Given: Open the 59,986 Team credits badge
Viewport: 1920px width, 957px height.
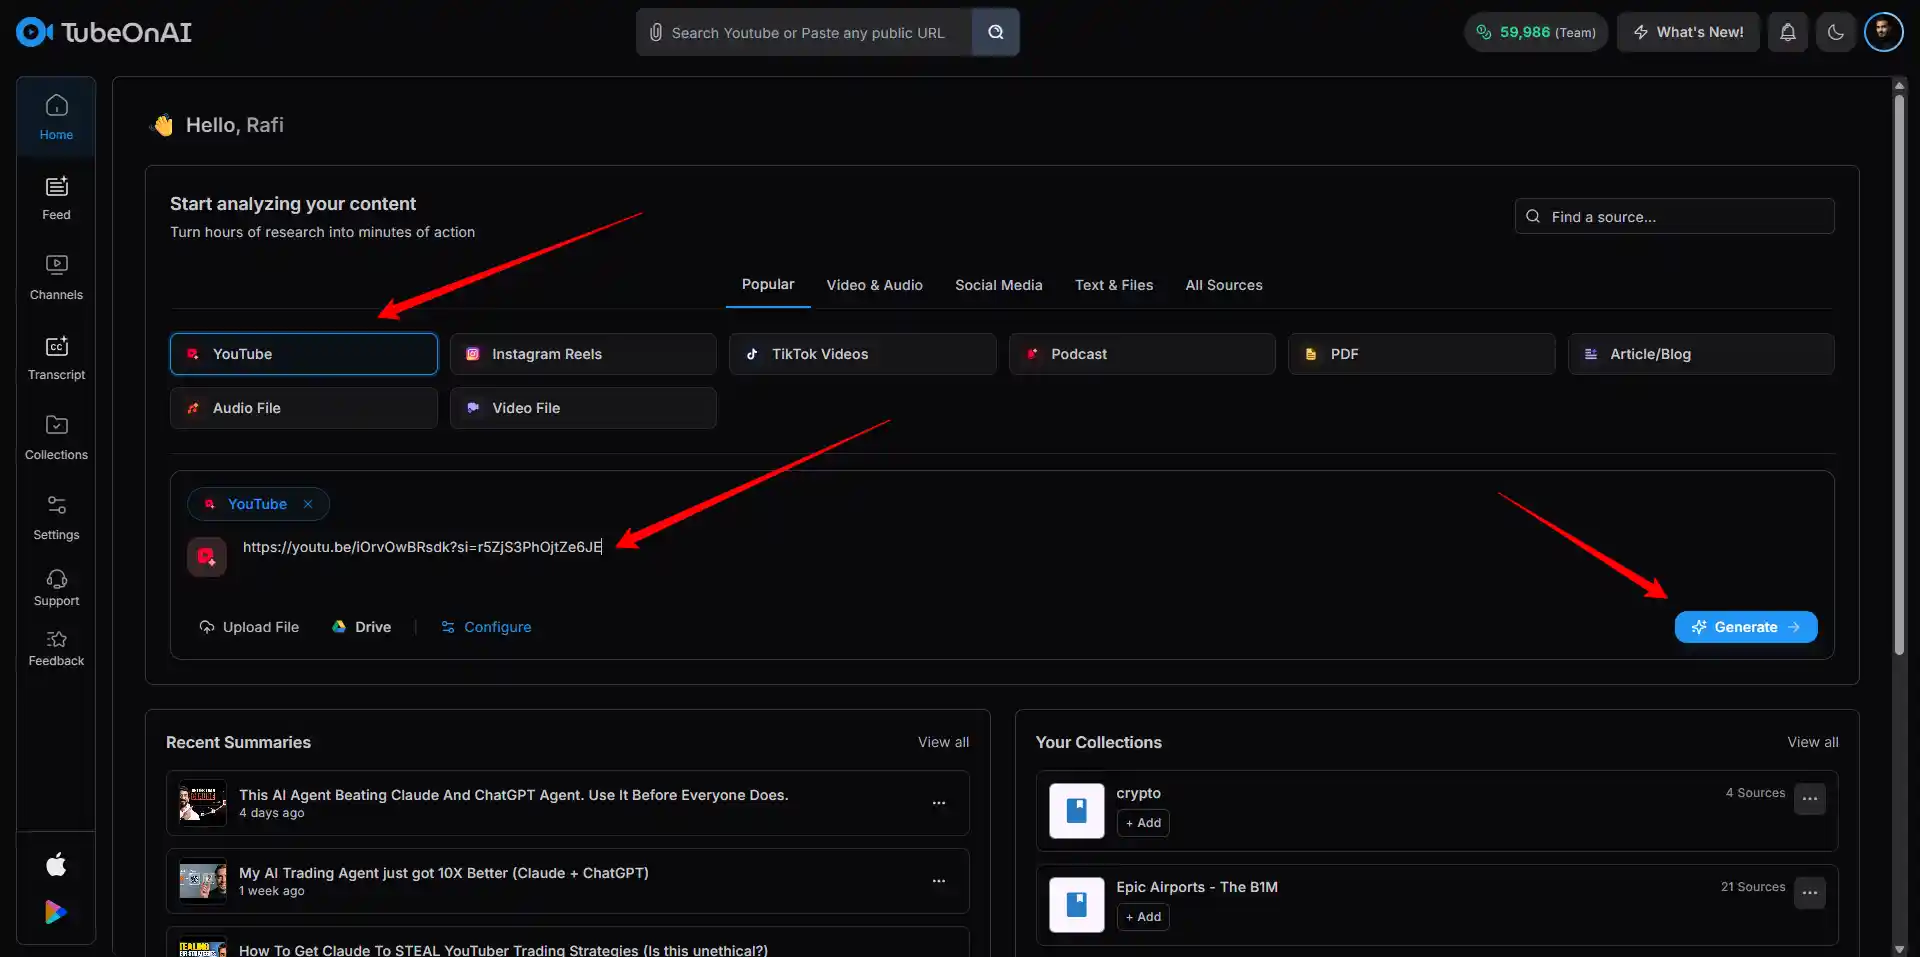Looking at the screenshot, I should click(x=1536, y=32).
